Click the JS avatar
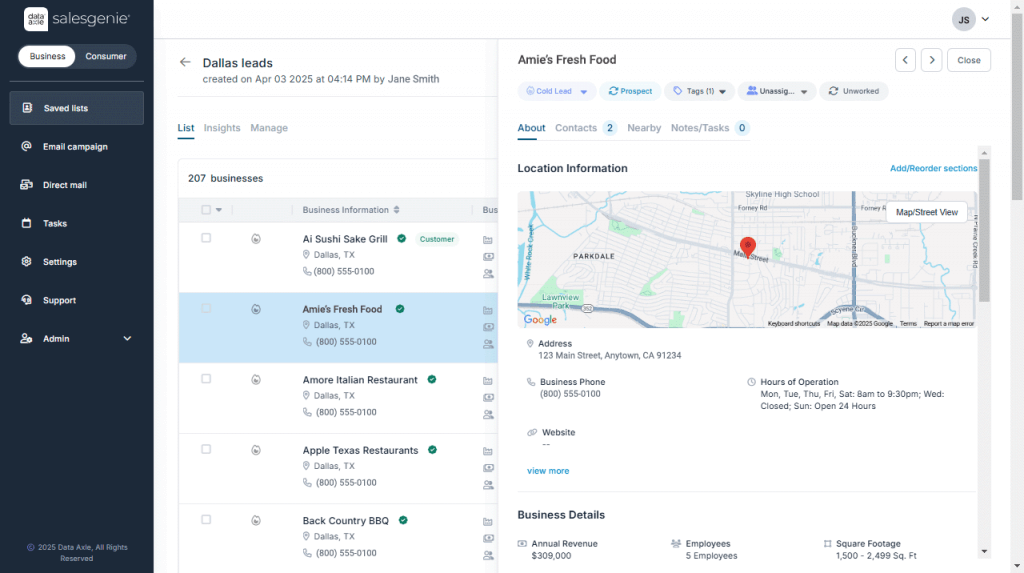Screen dimensions: 1024x573 964,20
